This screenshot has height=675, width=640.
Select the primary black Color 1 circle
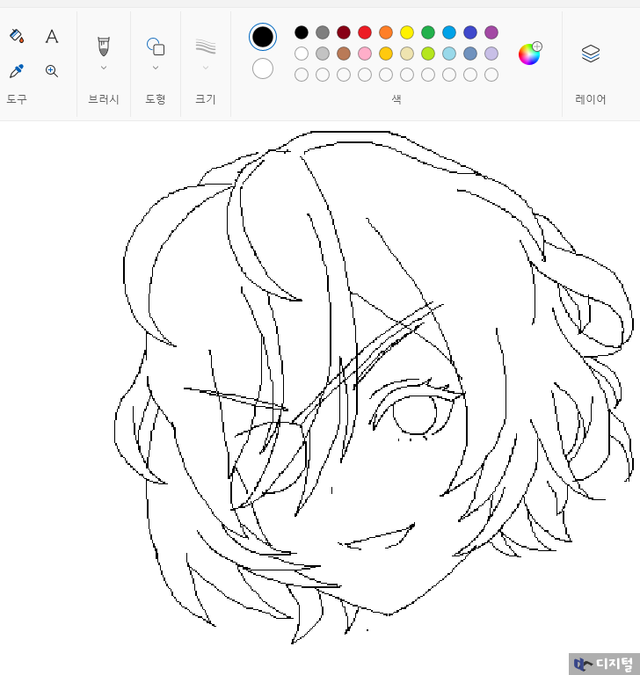pos(263,37)
